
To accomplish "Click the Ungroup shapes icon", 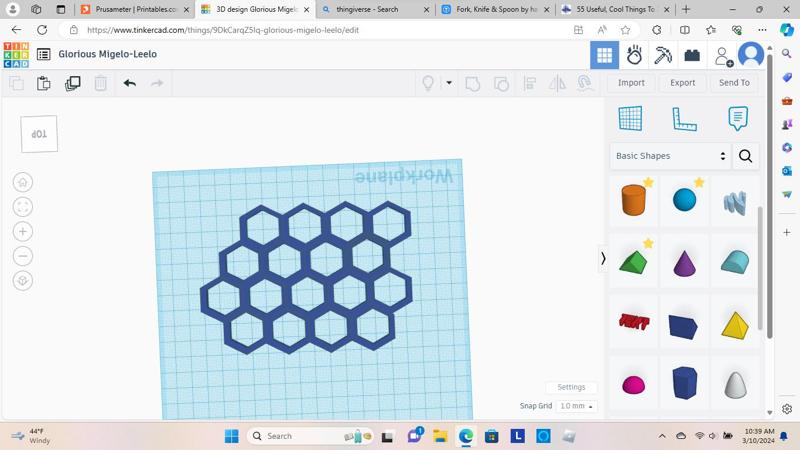I will click(x=501, y=83).
